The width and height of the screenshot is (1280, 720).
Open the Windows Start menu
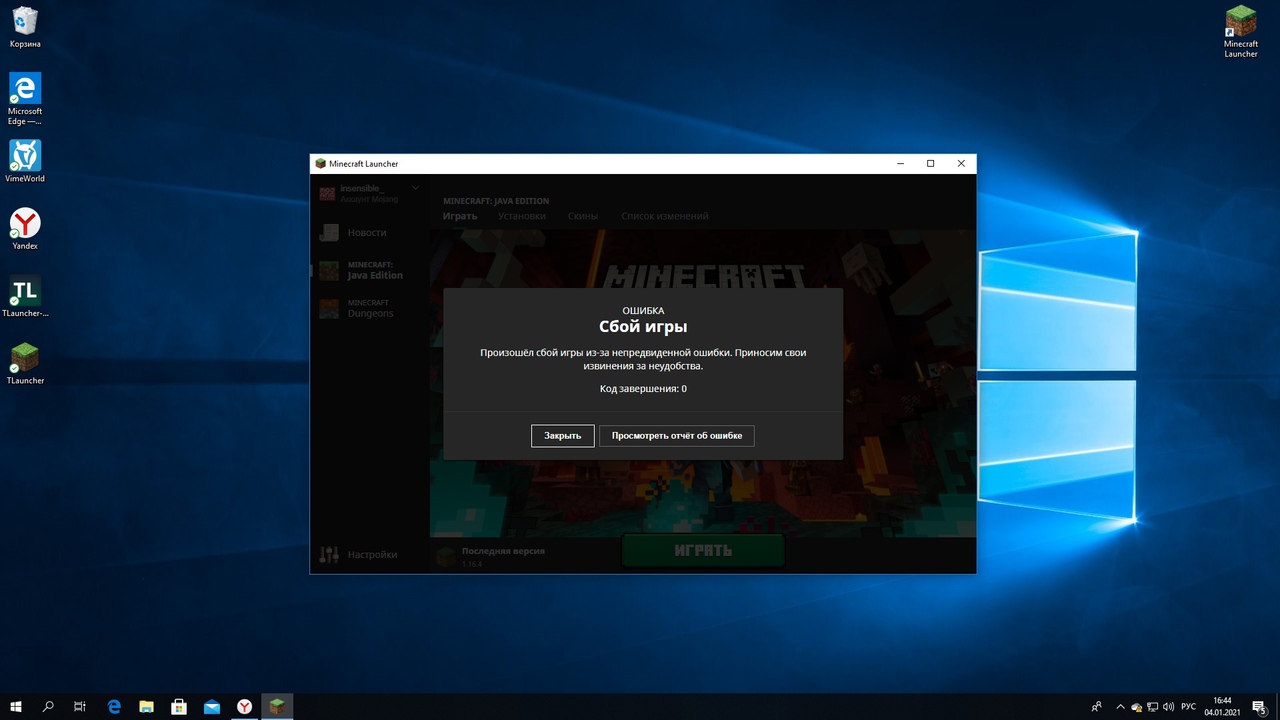coord(16,706)
